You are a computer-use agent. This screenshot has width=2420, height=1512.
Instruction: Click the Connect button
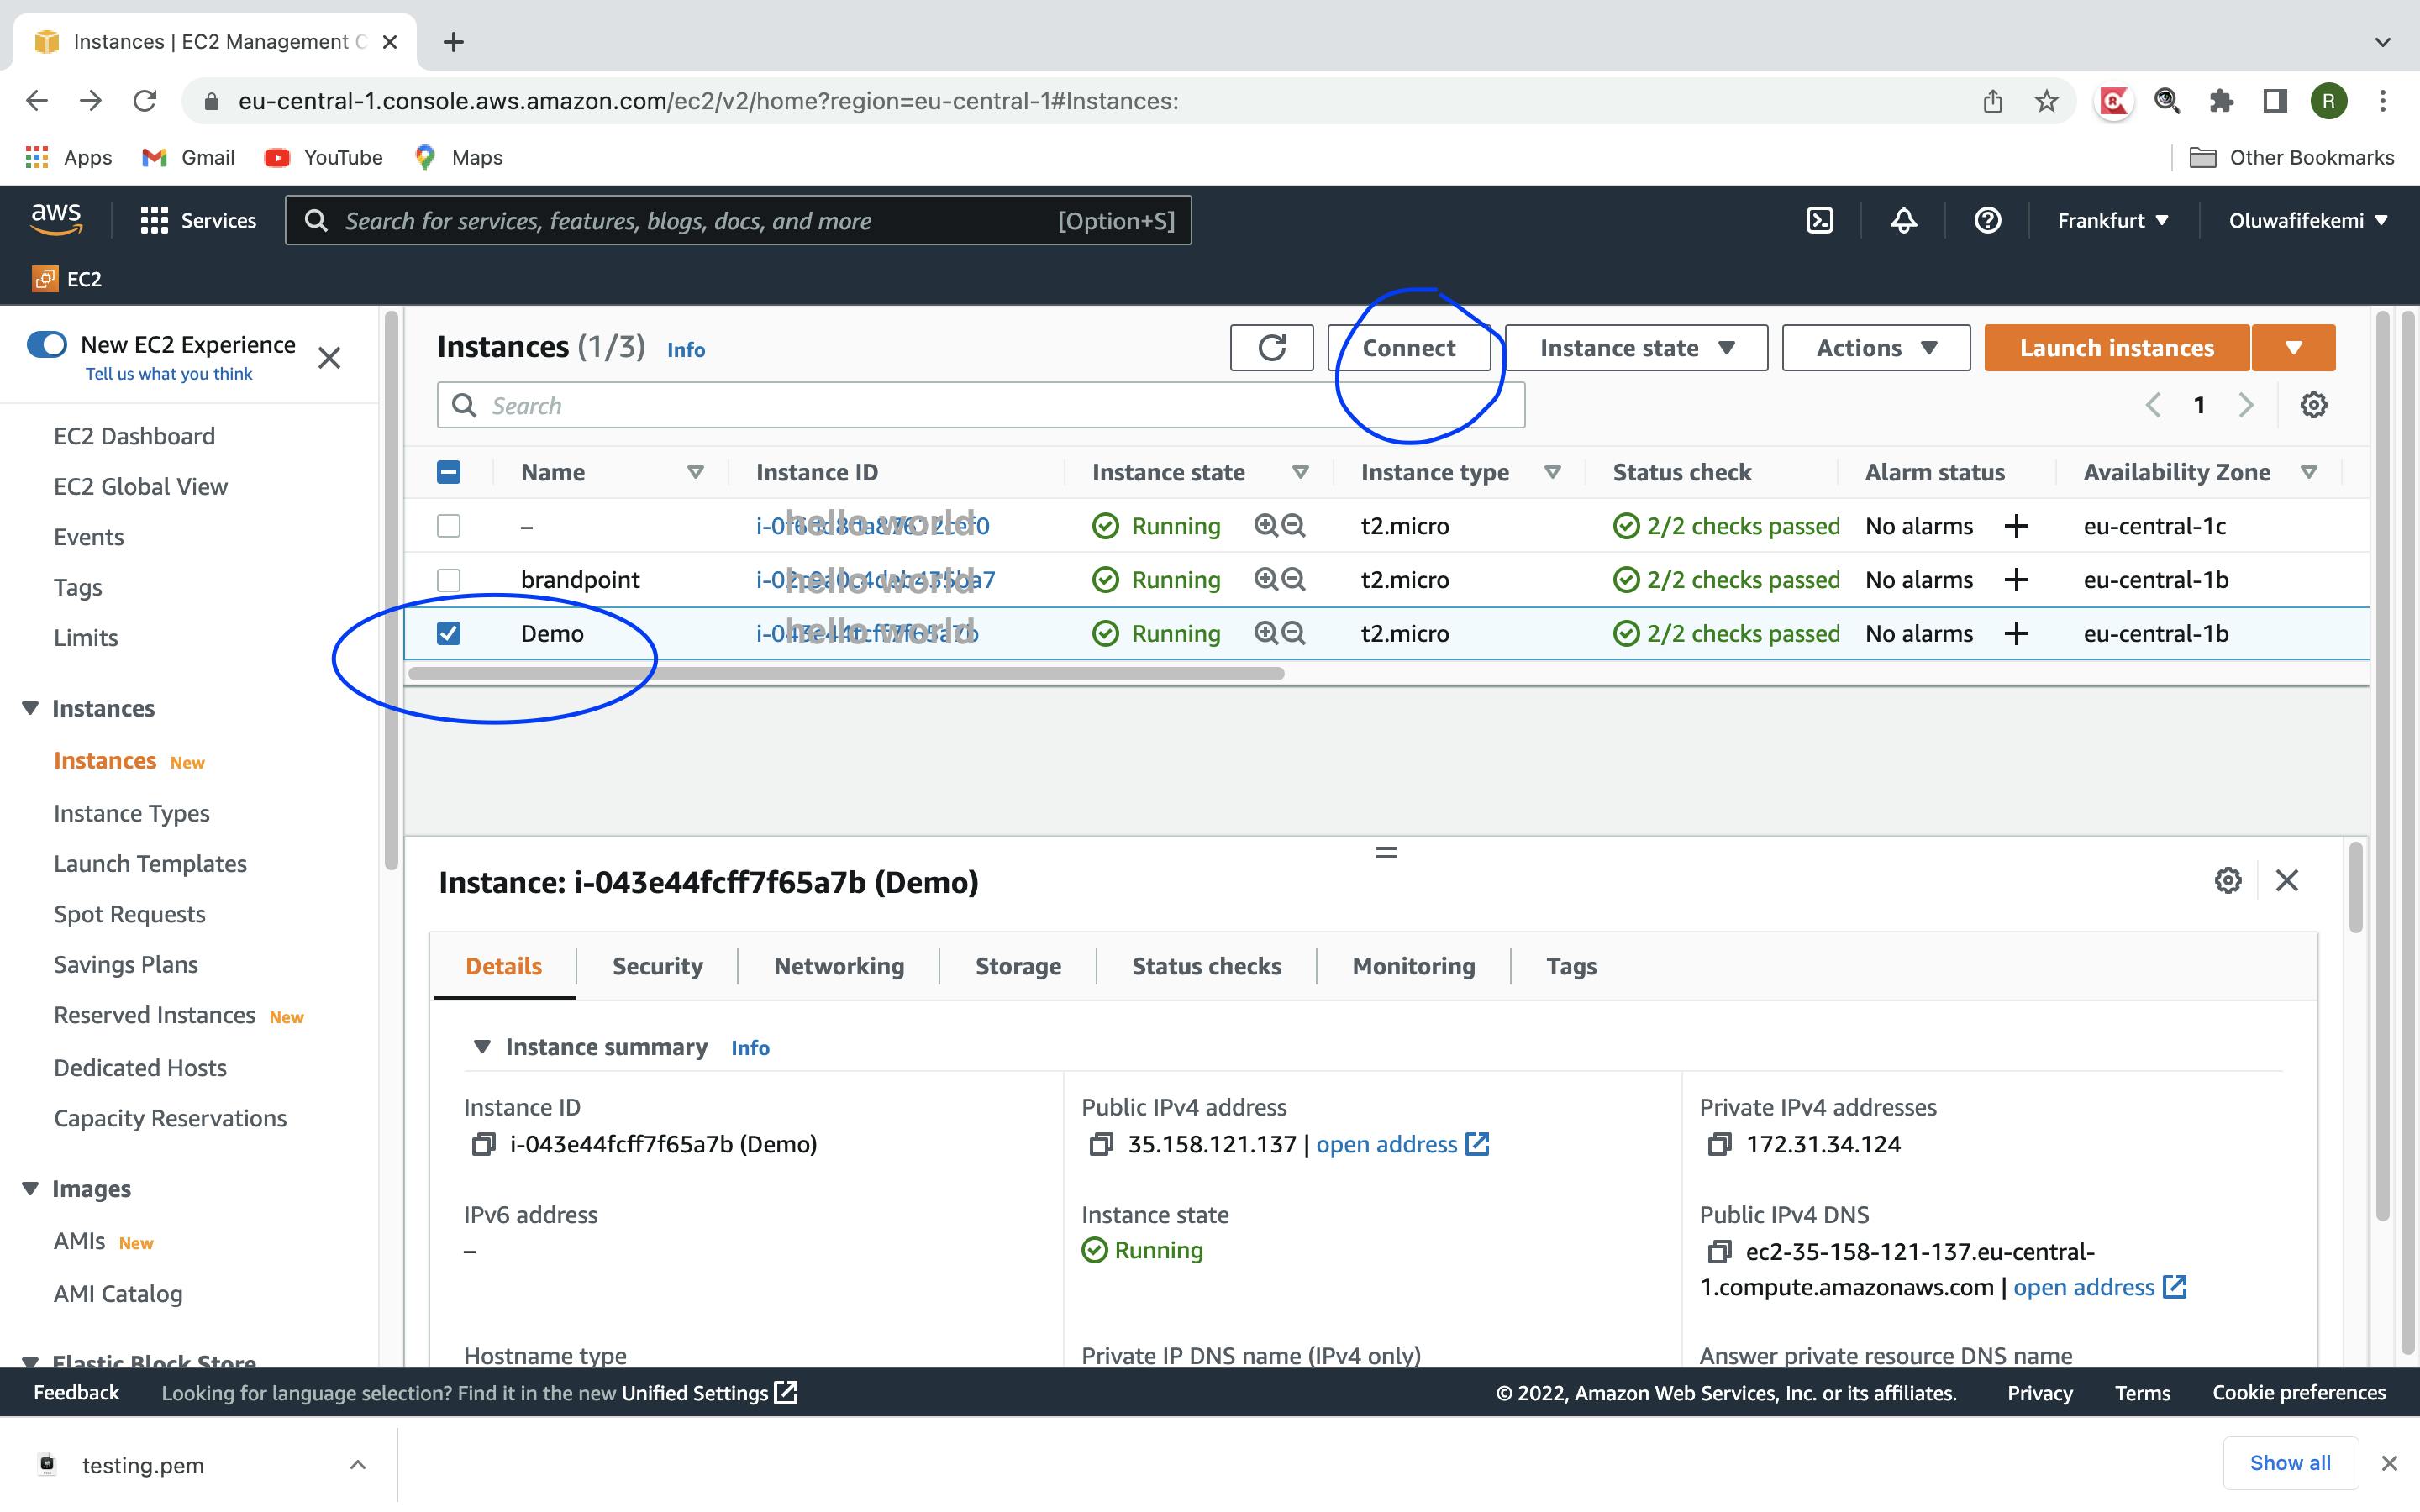pos(1409,347)
